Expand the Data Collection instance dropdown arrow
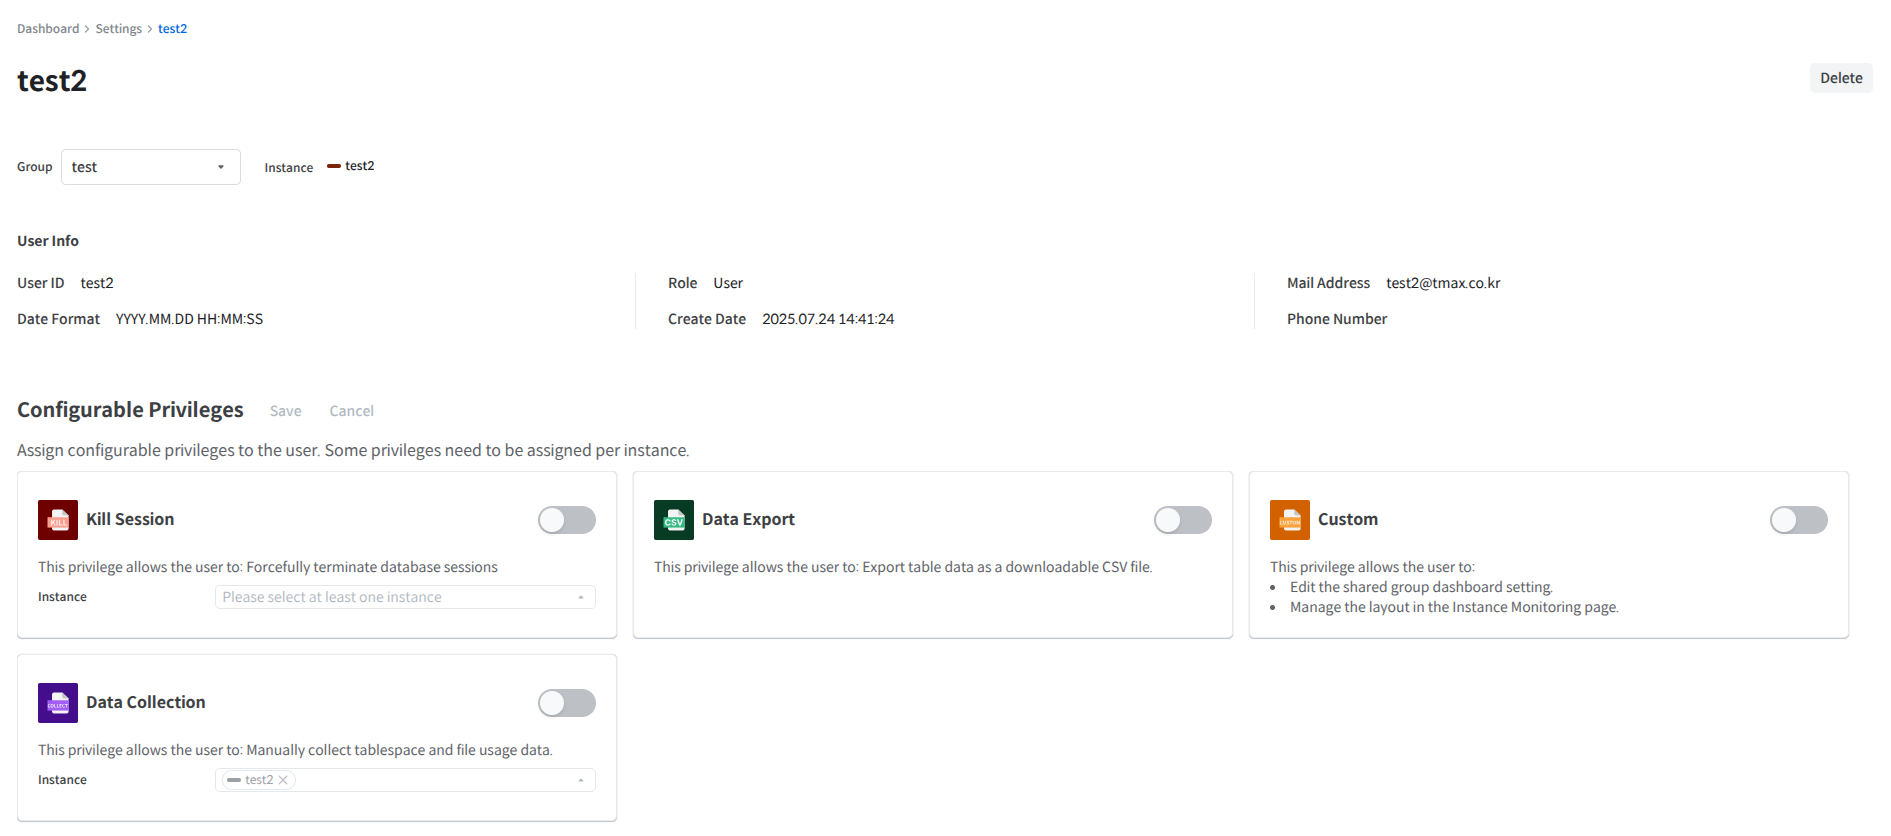 coord(580,780)
